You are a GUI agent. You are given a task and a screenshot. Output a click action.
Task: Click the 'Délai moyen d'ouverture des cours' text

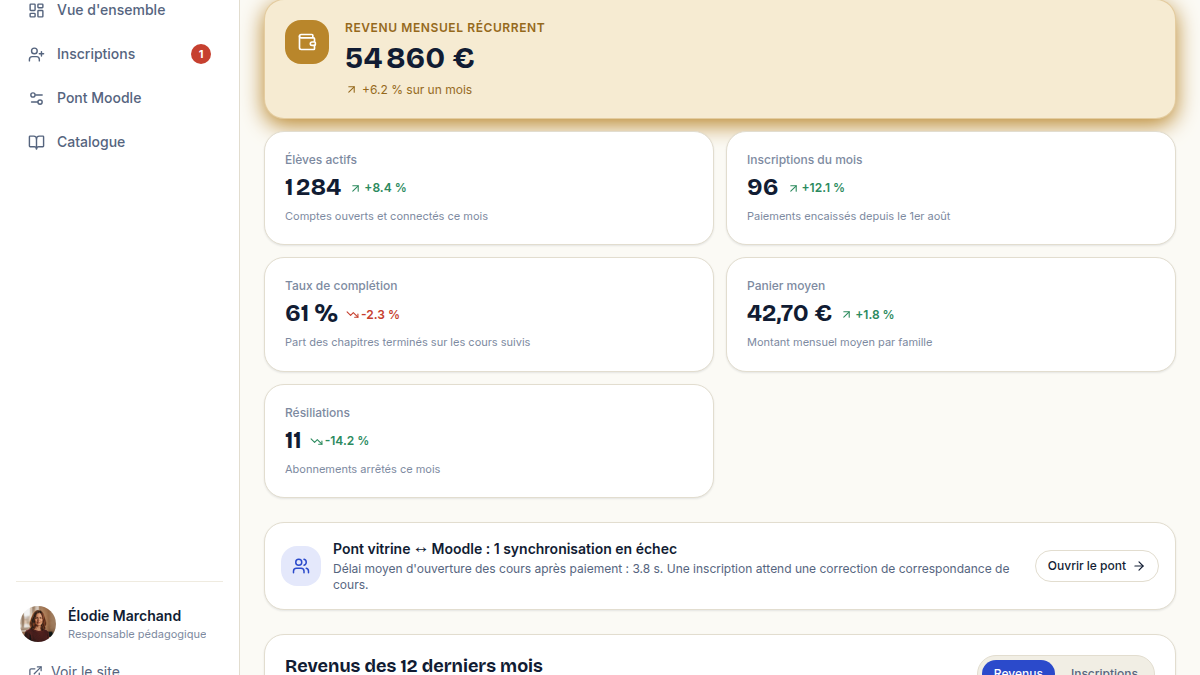[671, 576]
